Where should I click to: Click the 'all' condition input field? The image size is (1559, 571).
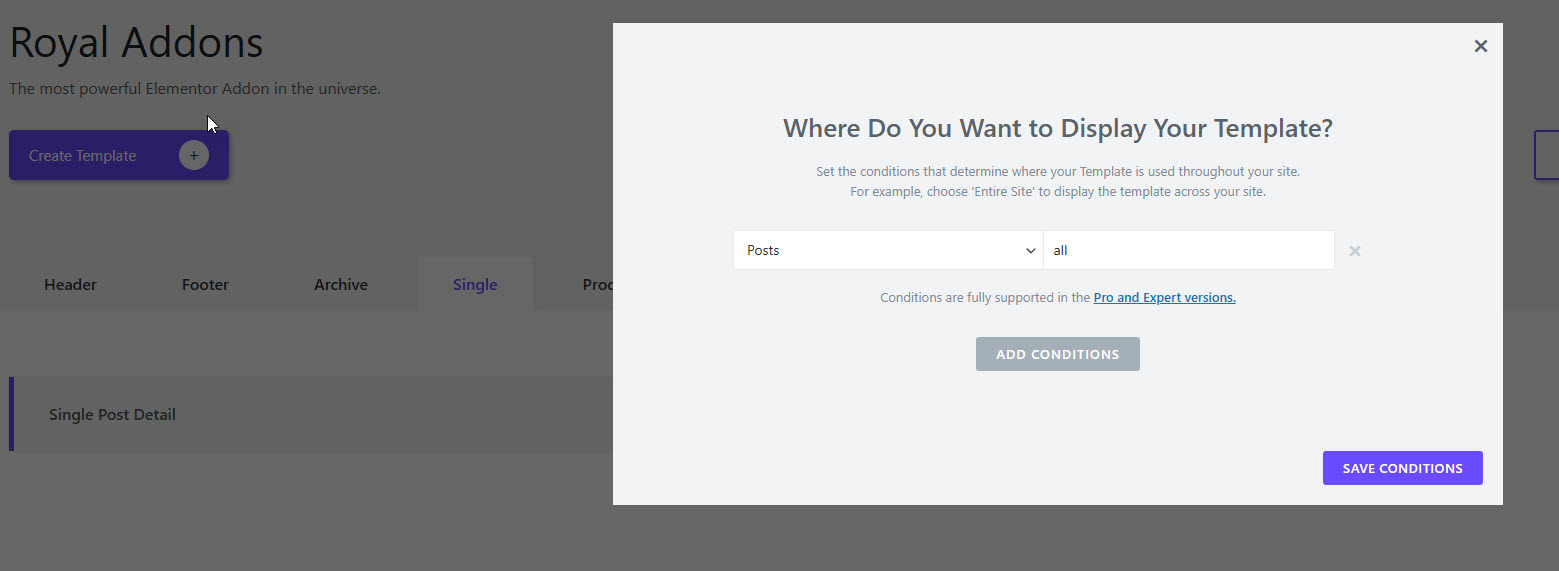1188,250
